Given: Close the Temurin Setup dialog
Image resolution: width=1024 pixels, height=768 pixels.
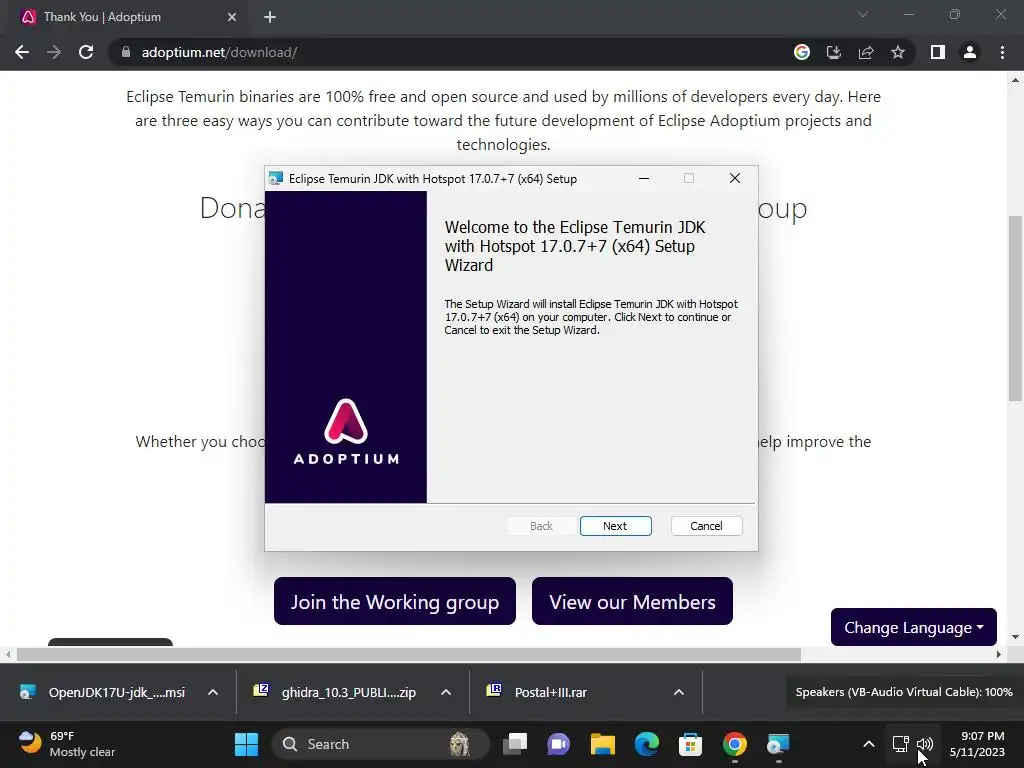Looking at the screenshot, I should pyautogui.click(x=735, y=178).
